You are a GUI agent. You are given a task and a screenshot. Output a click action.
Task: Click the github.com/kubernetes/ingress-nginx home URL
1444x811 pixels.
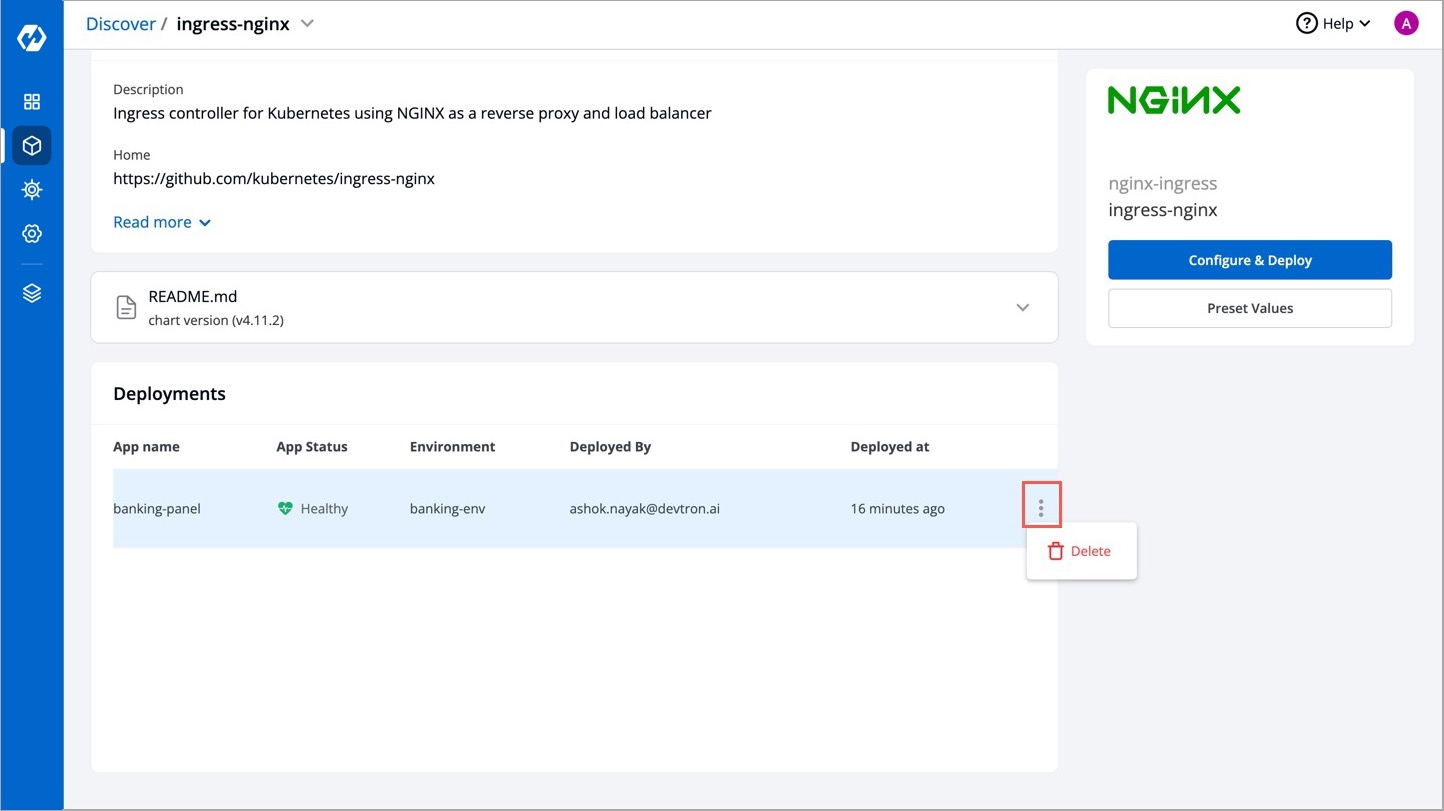274,179
